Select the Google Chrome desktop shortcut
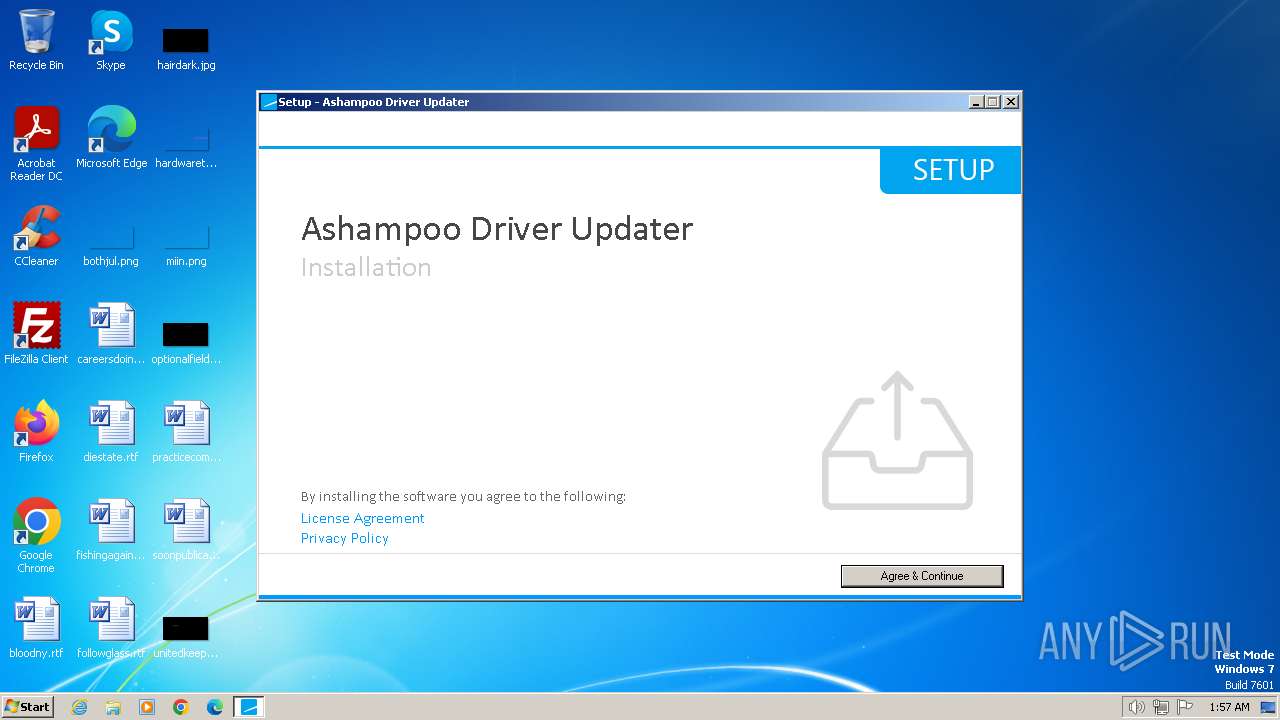 36,536
